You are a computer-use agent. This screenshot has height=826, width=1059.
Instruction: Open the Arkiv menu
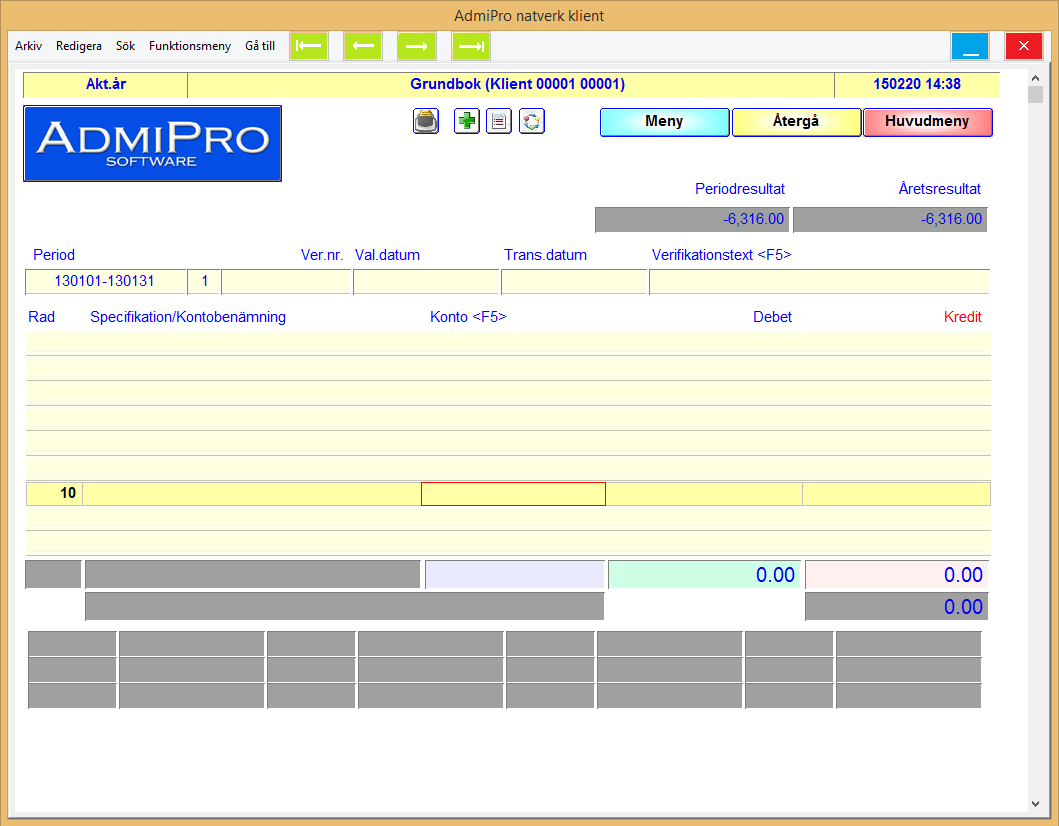(x=28, y=46)
